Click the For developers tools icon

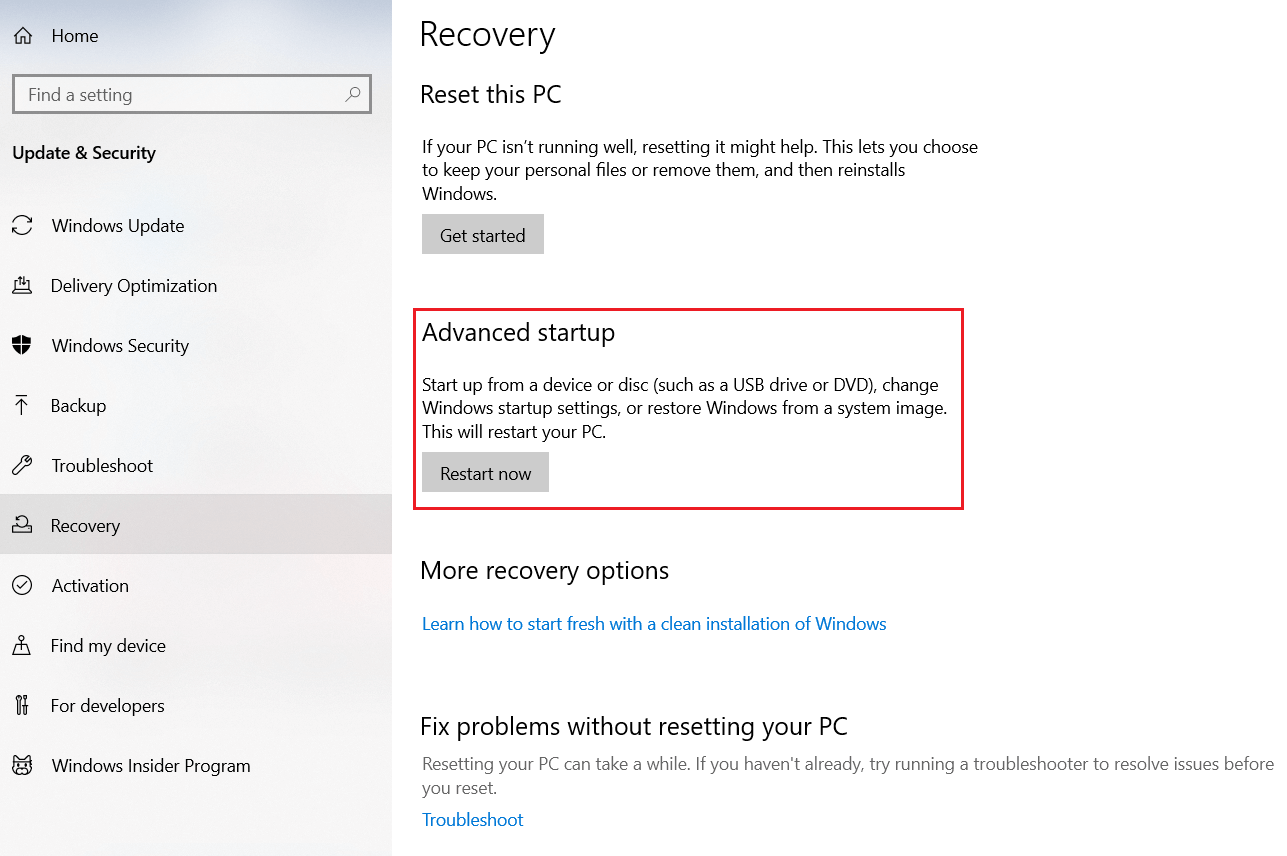click(x=22, y=706)
